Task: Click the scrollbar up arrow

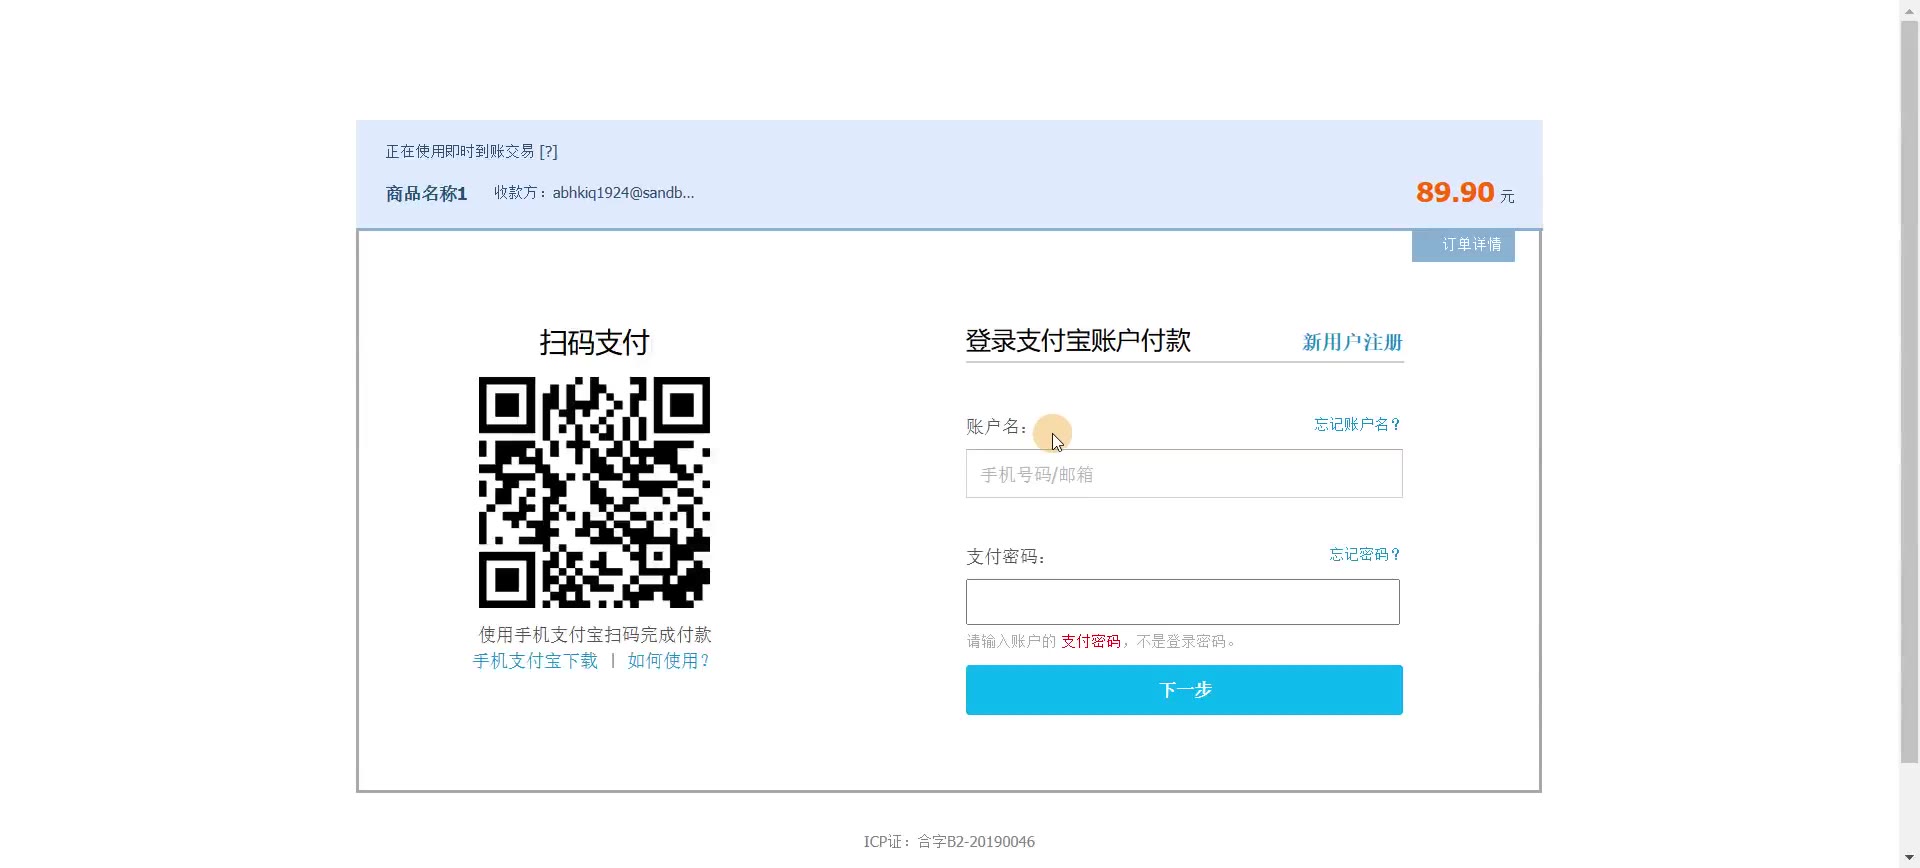Action: (x=1909, y=9)
